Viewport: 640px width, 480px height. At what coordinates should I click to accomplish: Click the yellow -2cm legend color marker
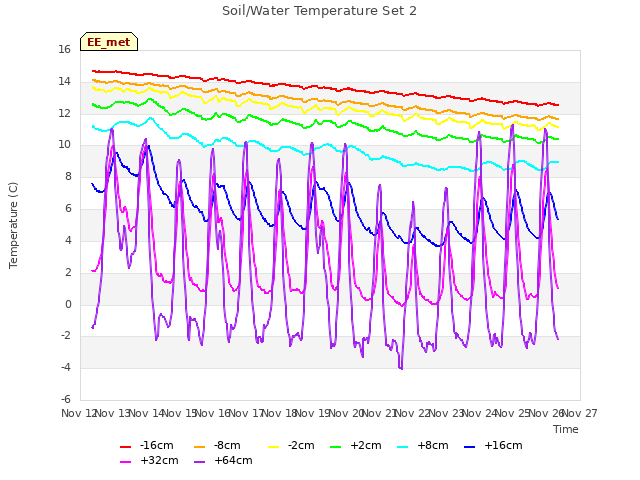point(273,447)
